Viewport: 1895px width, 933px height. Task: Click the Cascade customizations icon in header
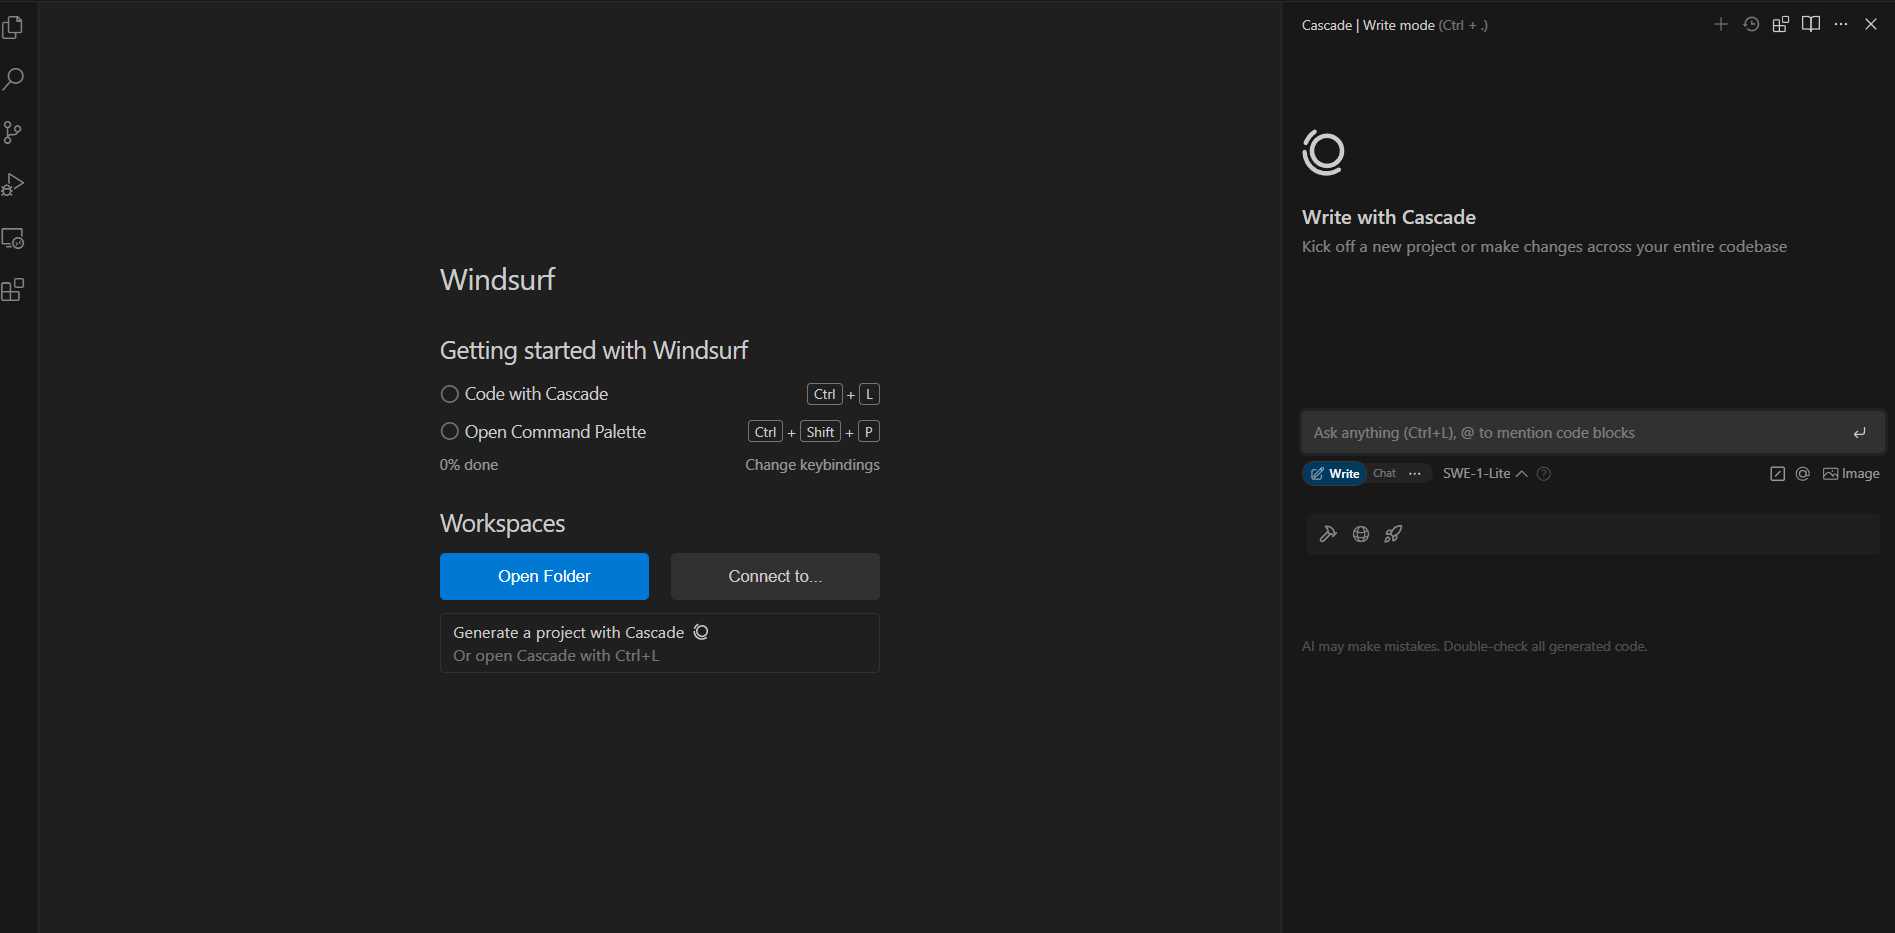(1781, 24)
